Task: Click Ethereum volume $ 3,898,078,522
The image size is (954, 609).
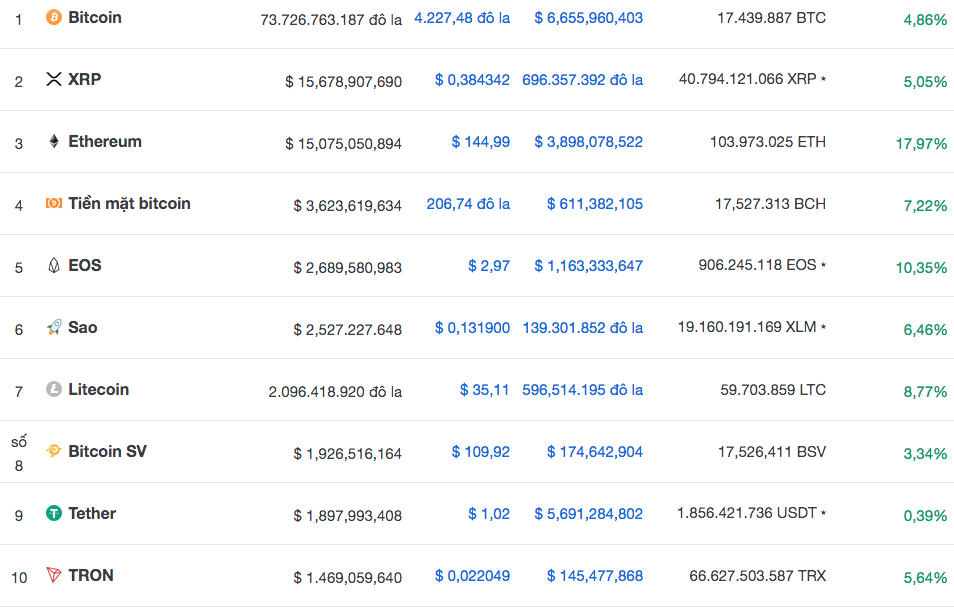Action: (588, 142)
